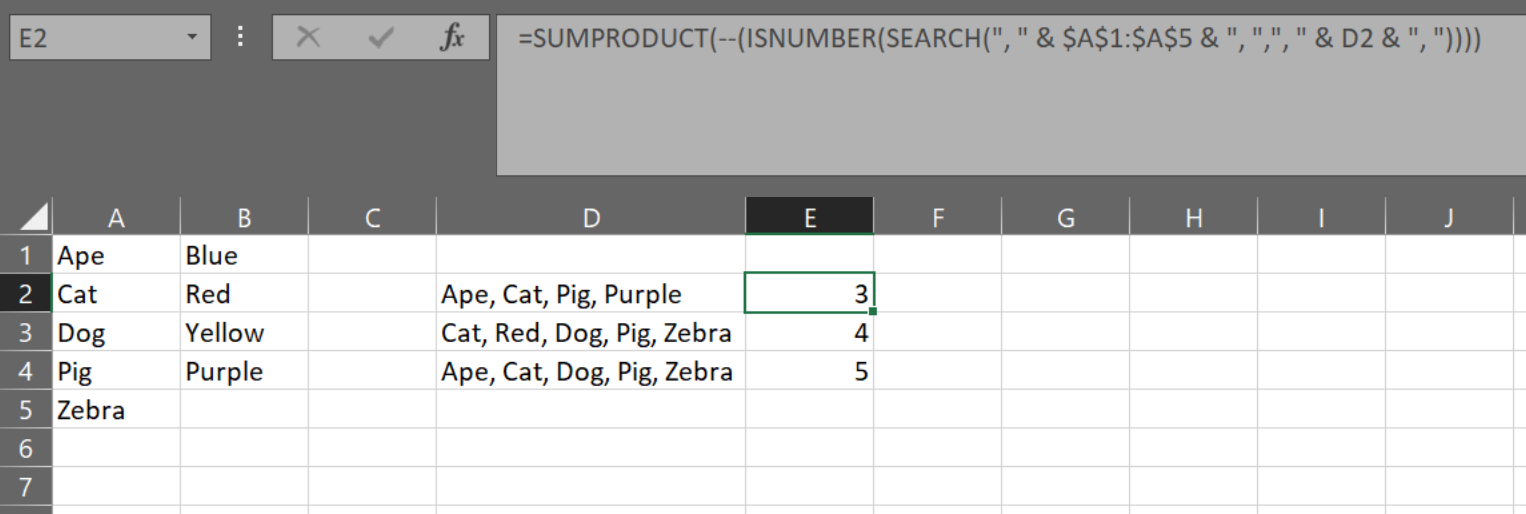Select cell with text Purple in column B
Viewport: 1526px width, 514px height.
244,372
